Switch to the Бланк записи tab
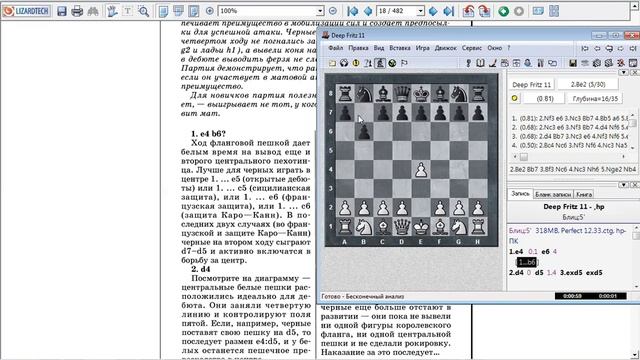 click(553, 194)
